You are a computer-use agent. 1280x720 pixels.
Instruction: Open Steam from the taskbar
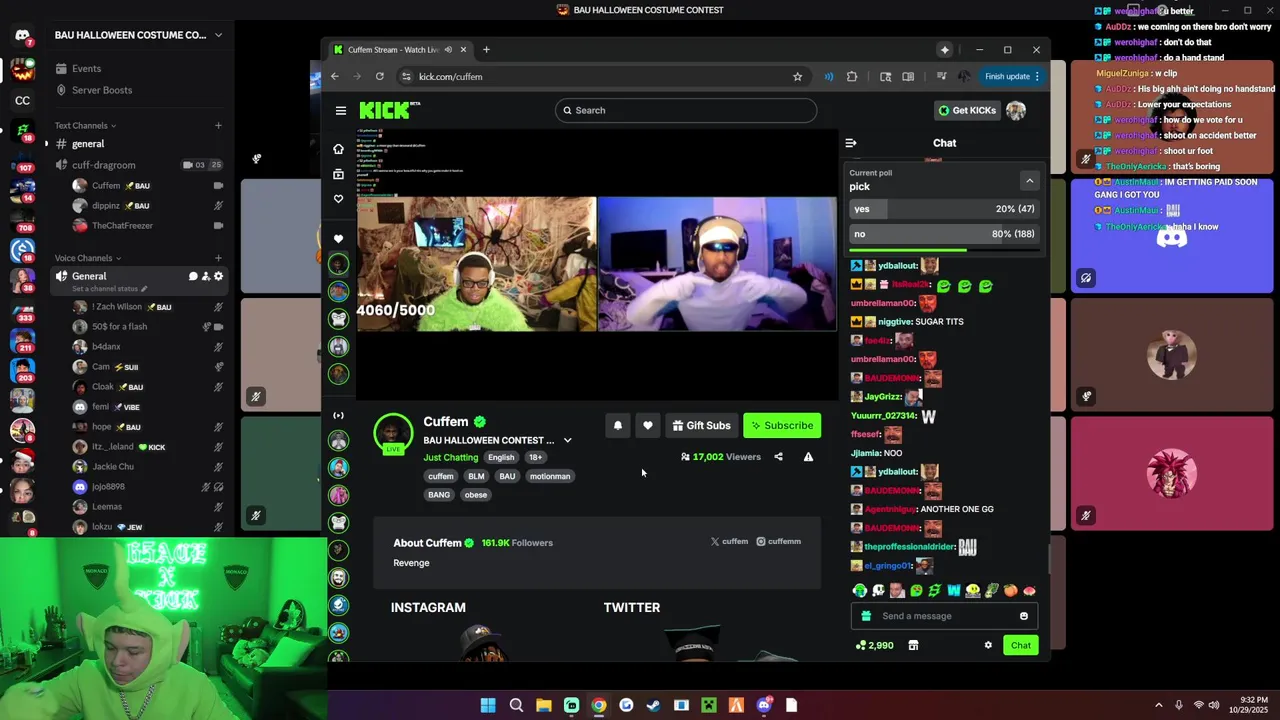coord(653,705)
